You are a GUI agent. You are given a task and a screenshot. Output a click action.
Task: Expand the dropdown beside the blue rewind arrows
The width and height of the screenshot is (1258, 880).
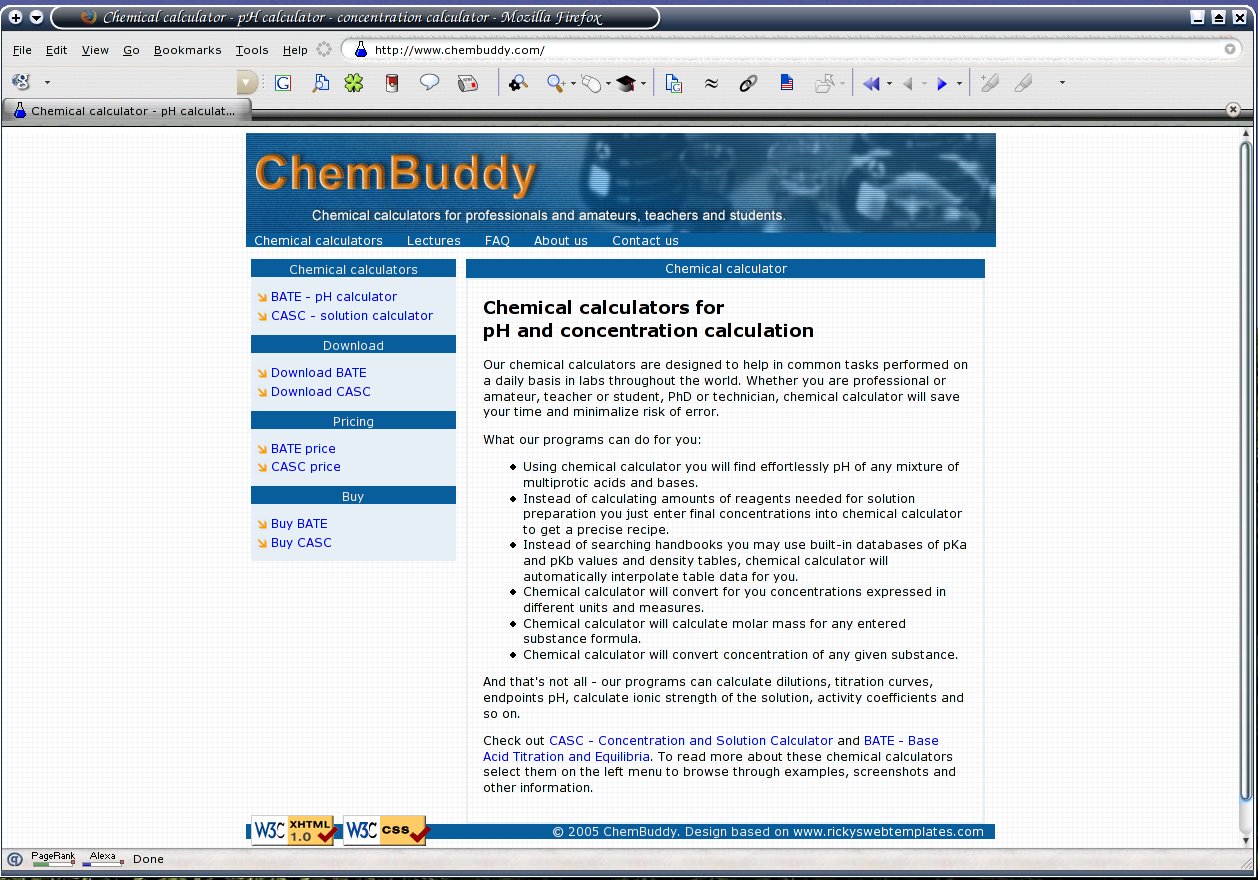pyautogui.click(x=889, y=84)
